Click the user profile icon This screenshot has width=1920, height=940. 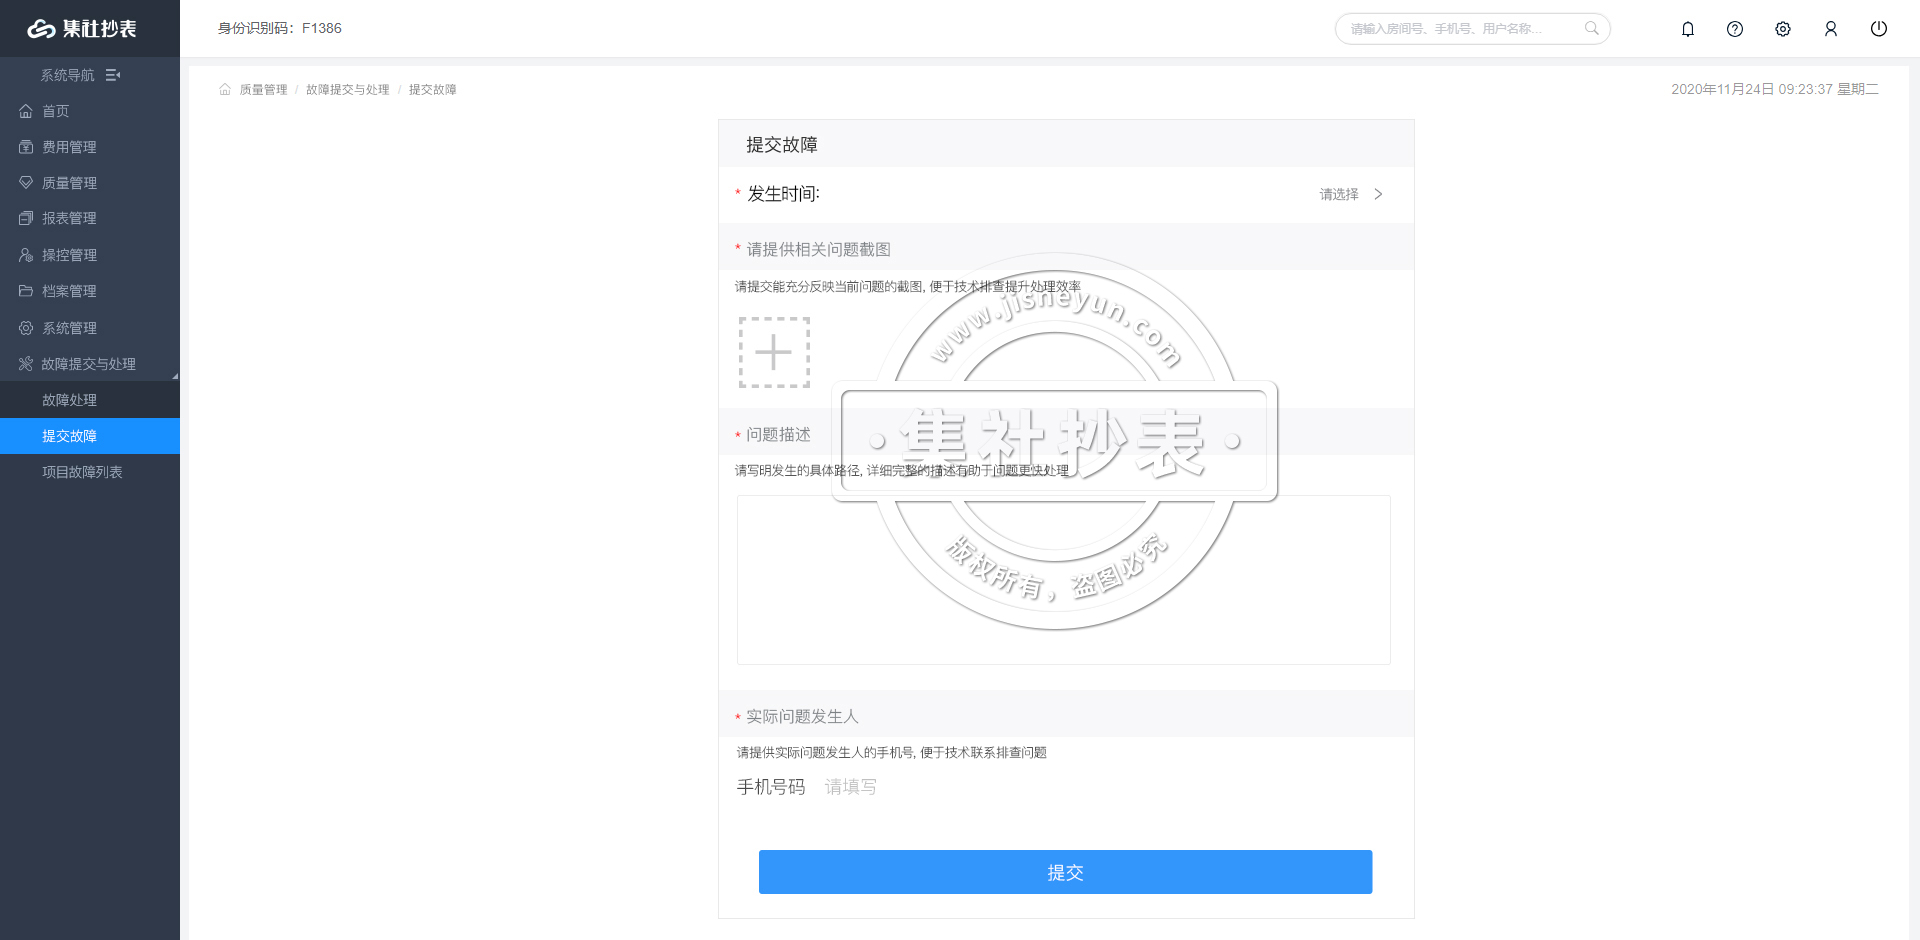point(1831,29)
